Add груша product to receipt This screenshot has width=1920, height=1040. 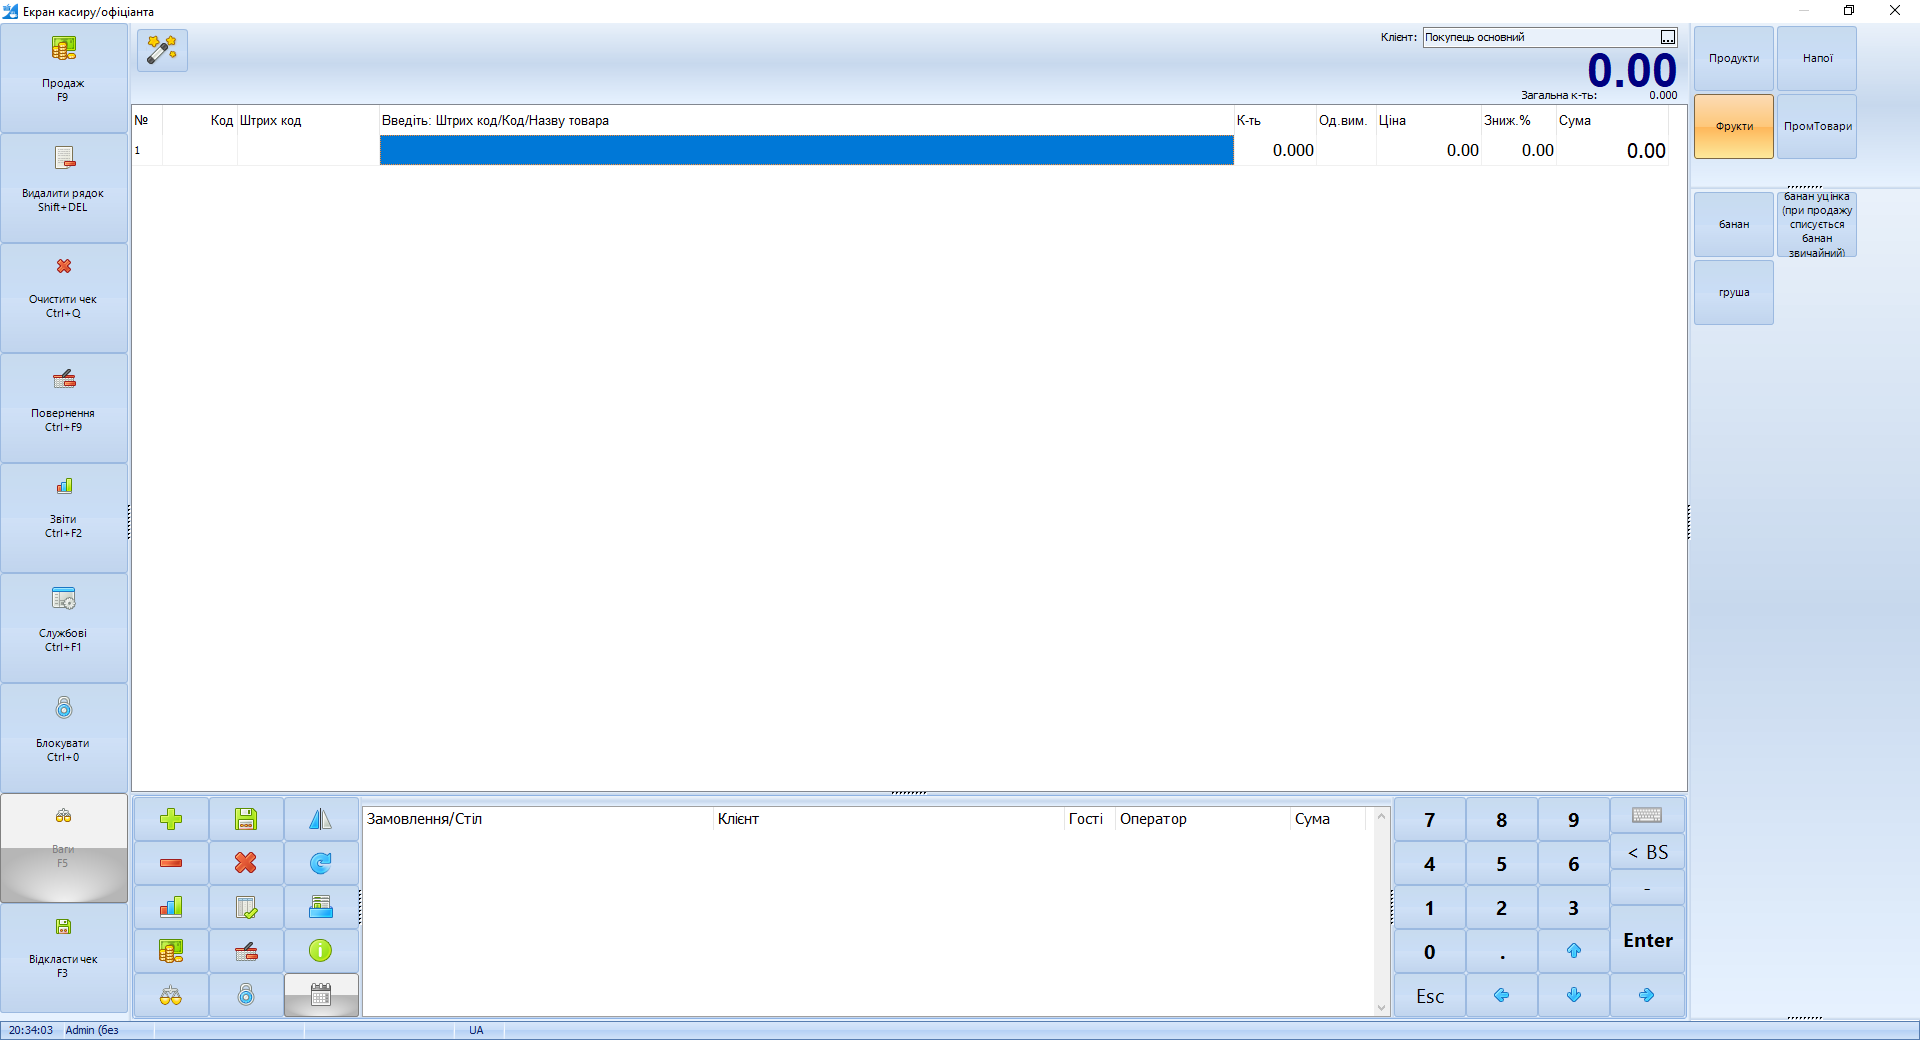(x=1734, y=292)
